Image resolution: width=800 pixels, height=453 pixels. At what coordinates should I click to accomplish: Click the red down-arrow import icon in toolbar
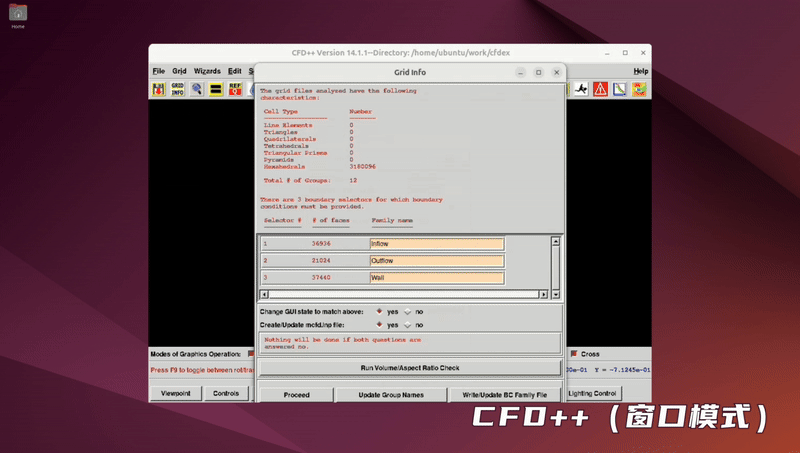(x=159, y=89)
